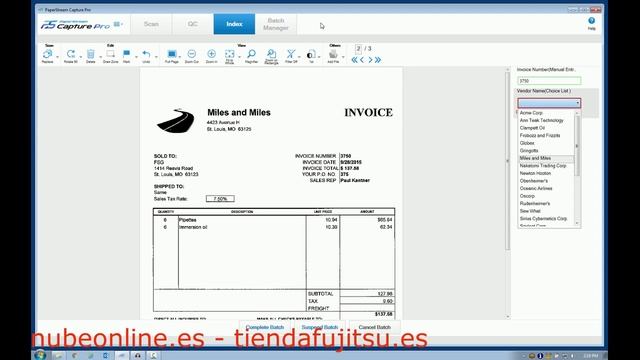Click the Cancel Batch button
Image resolution: width=640 pixels, height=360 pixels.
pyautogui.click(x=374, y=327)
